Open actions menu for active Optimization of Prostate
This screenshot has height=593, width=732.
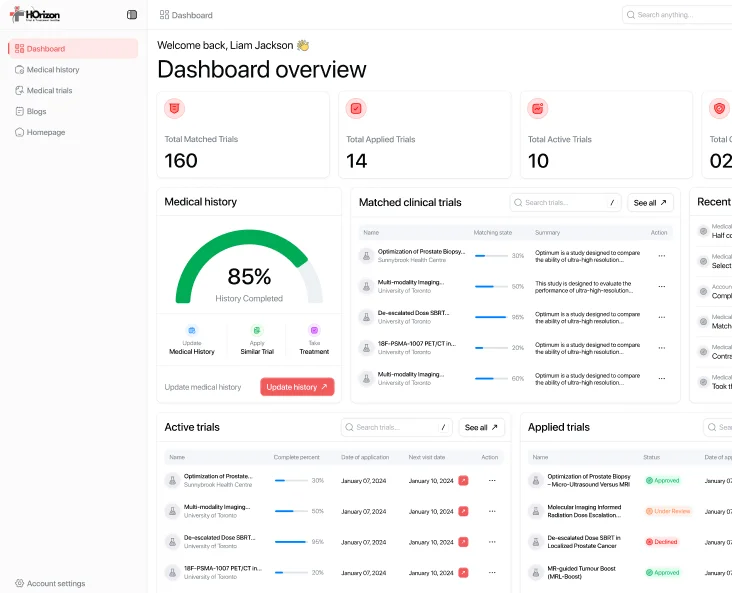tap(492, 480)
